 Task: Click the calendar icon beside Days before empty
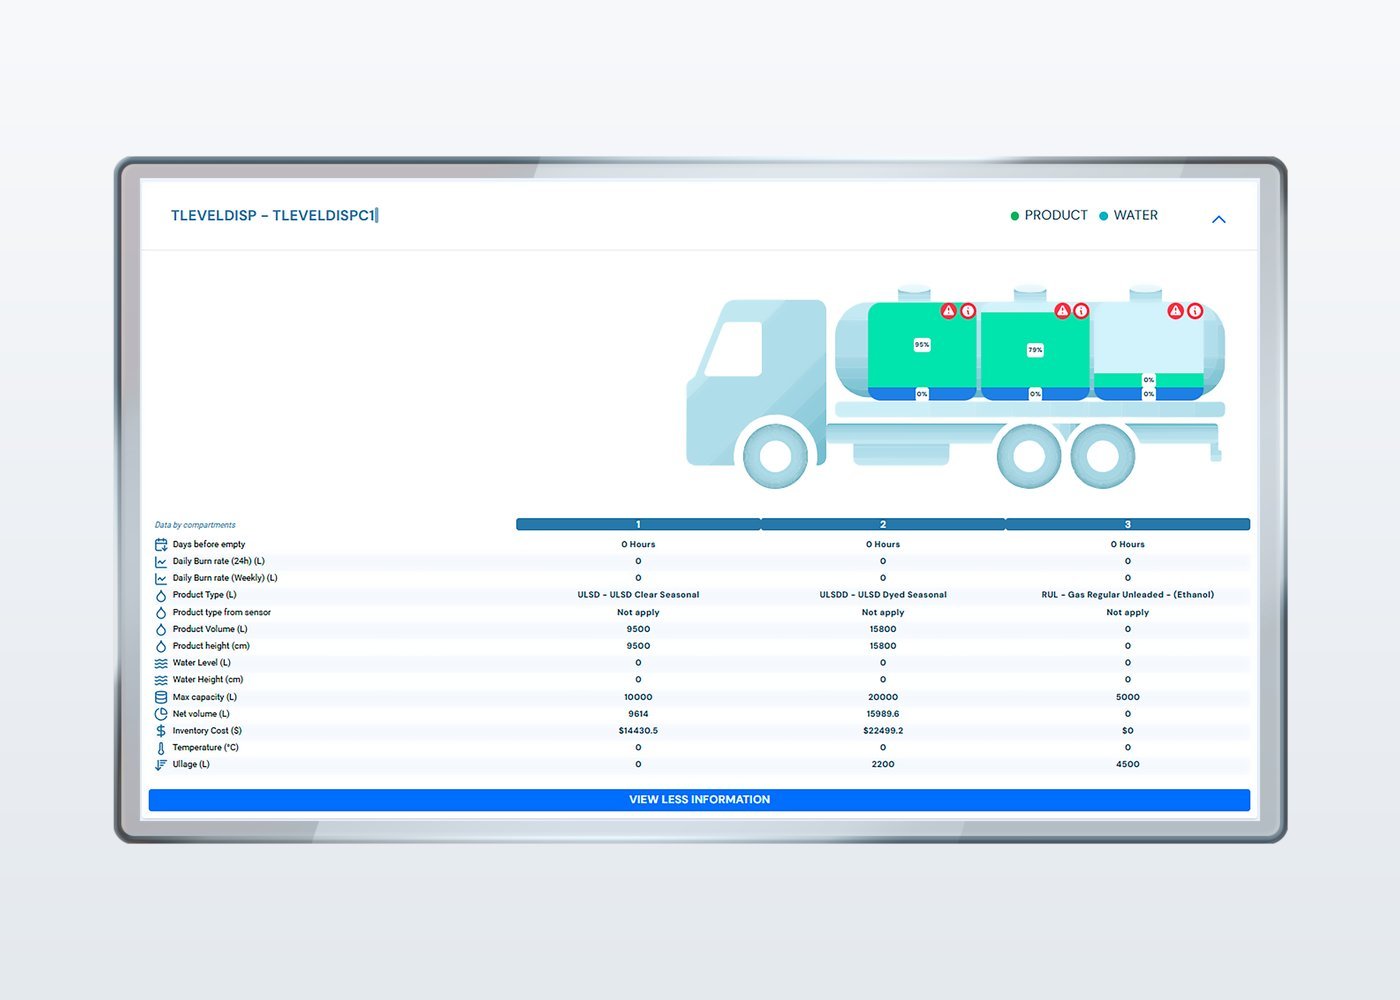[161, 544]
